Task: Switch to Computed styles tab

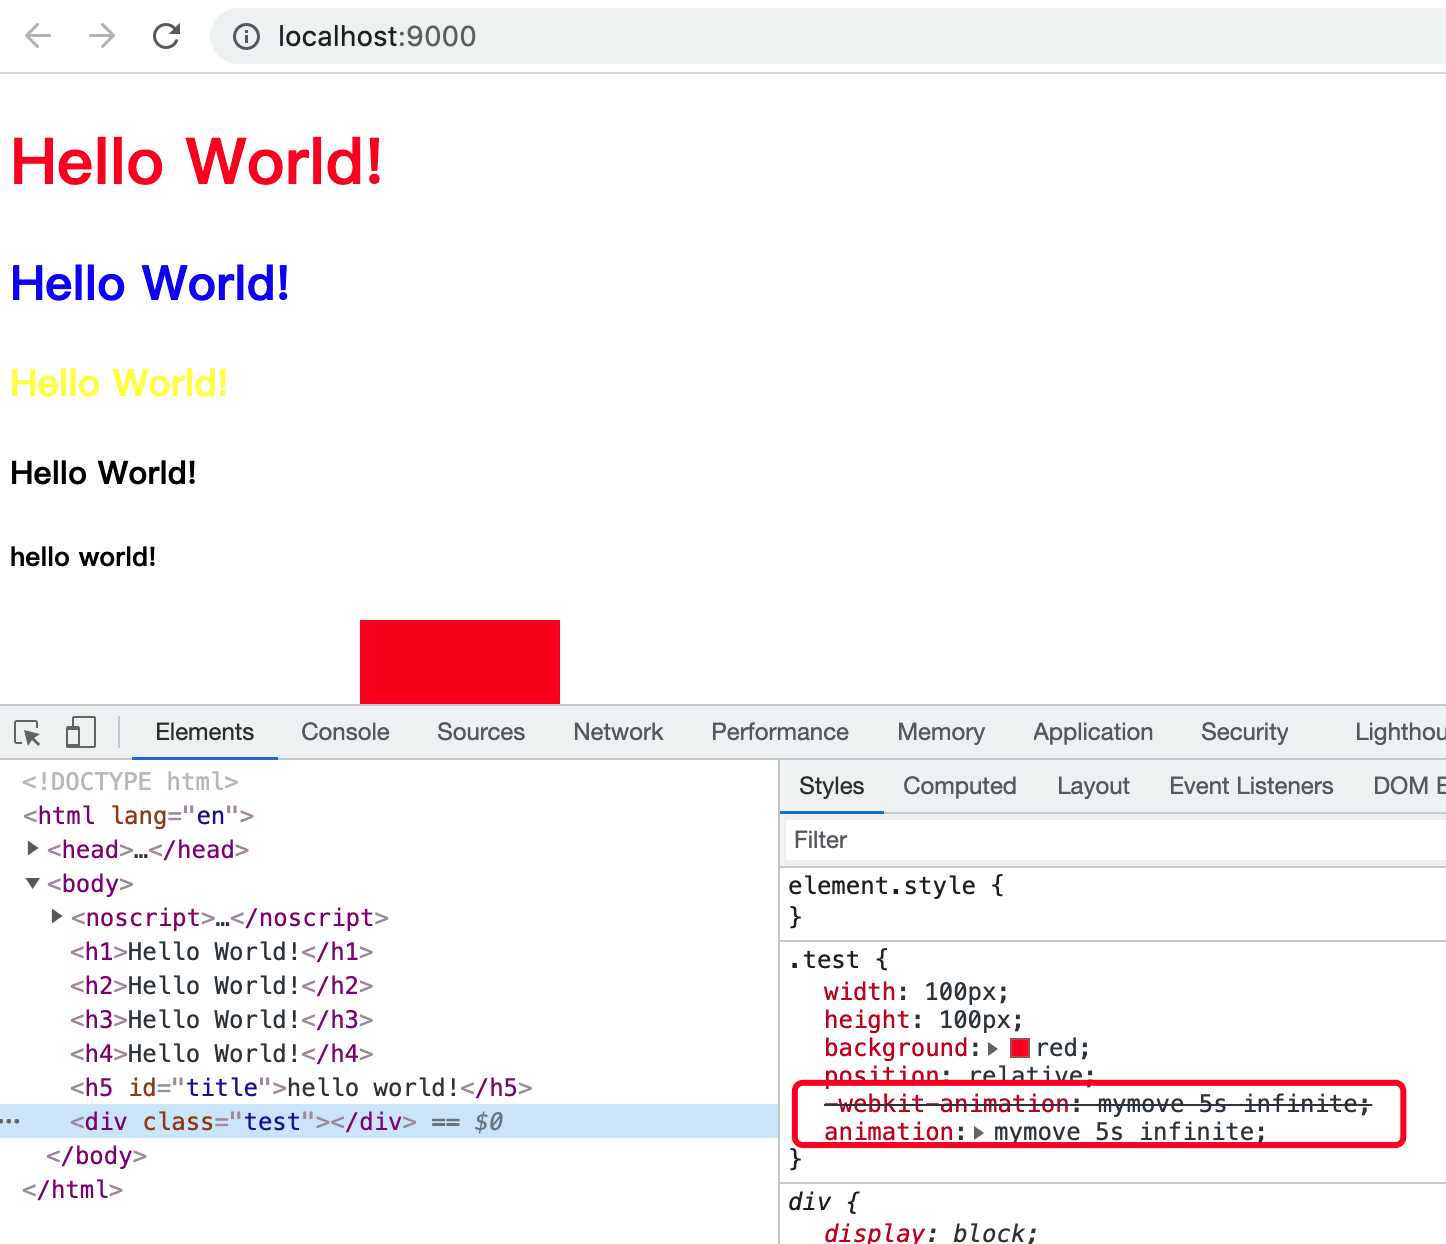Action: click(959, 786)
